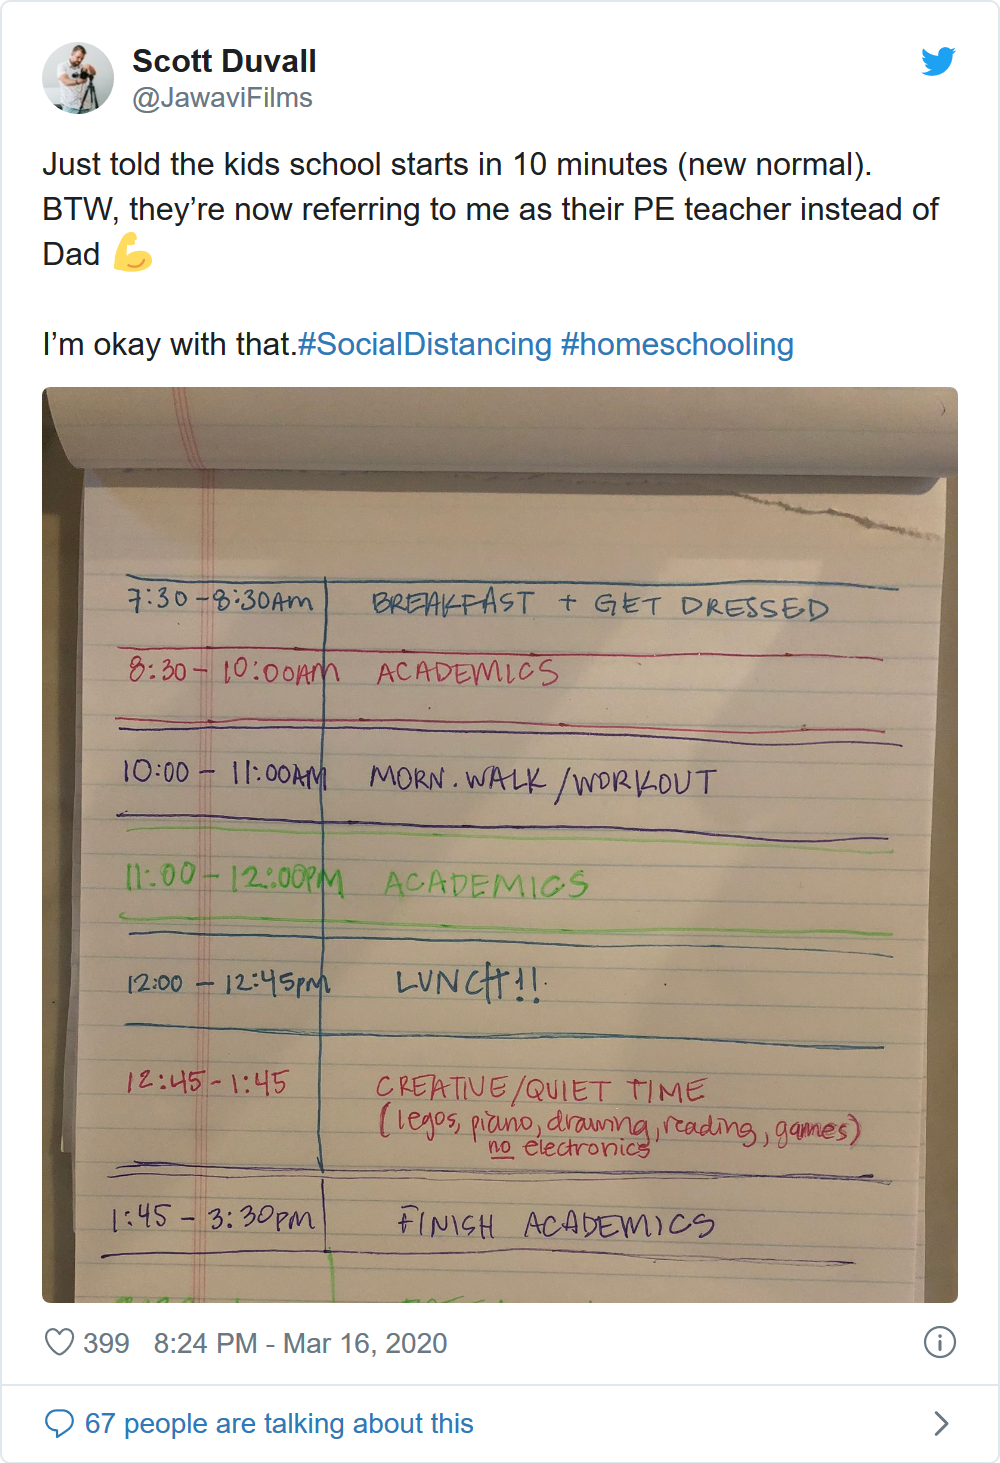Open Twitter via the blue bird logo

tap(938, 62)
